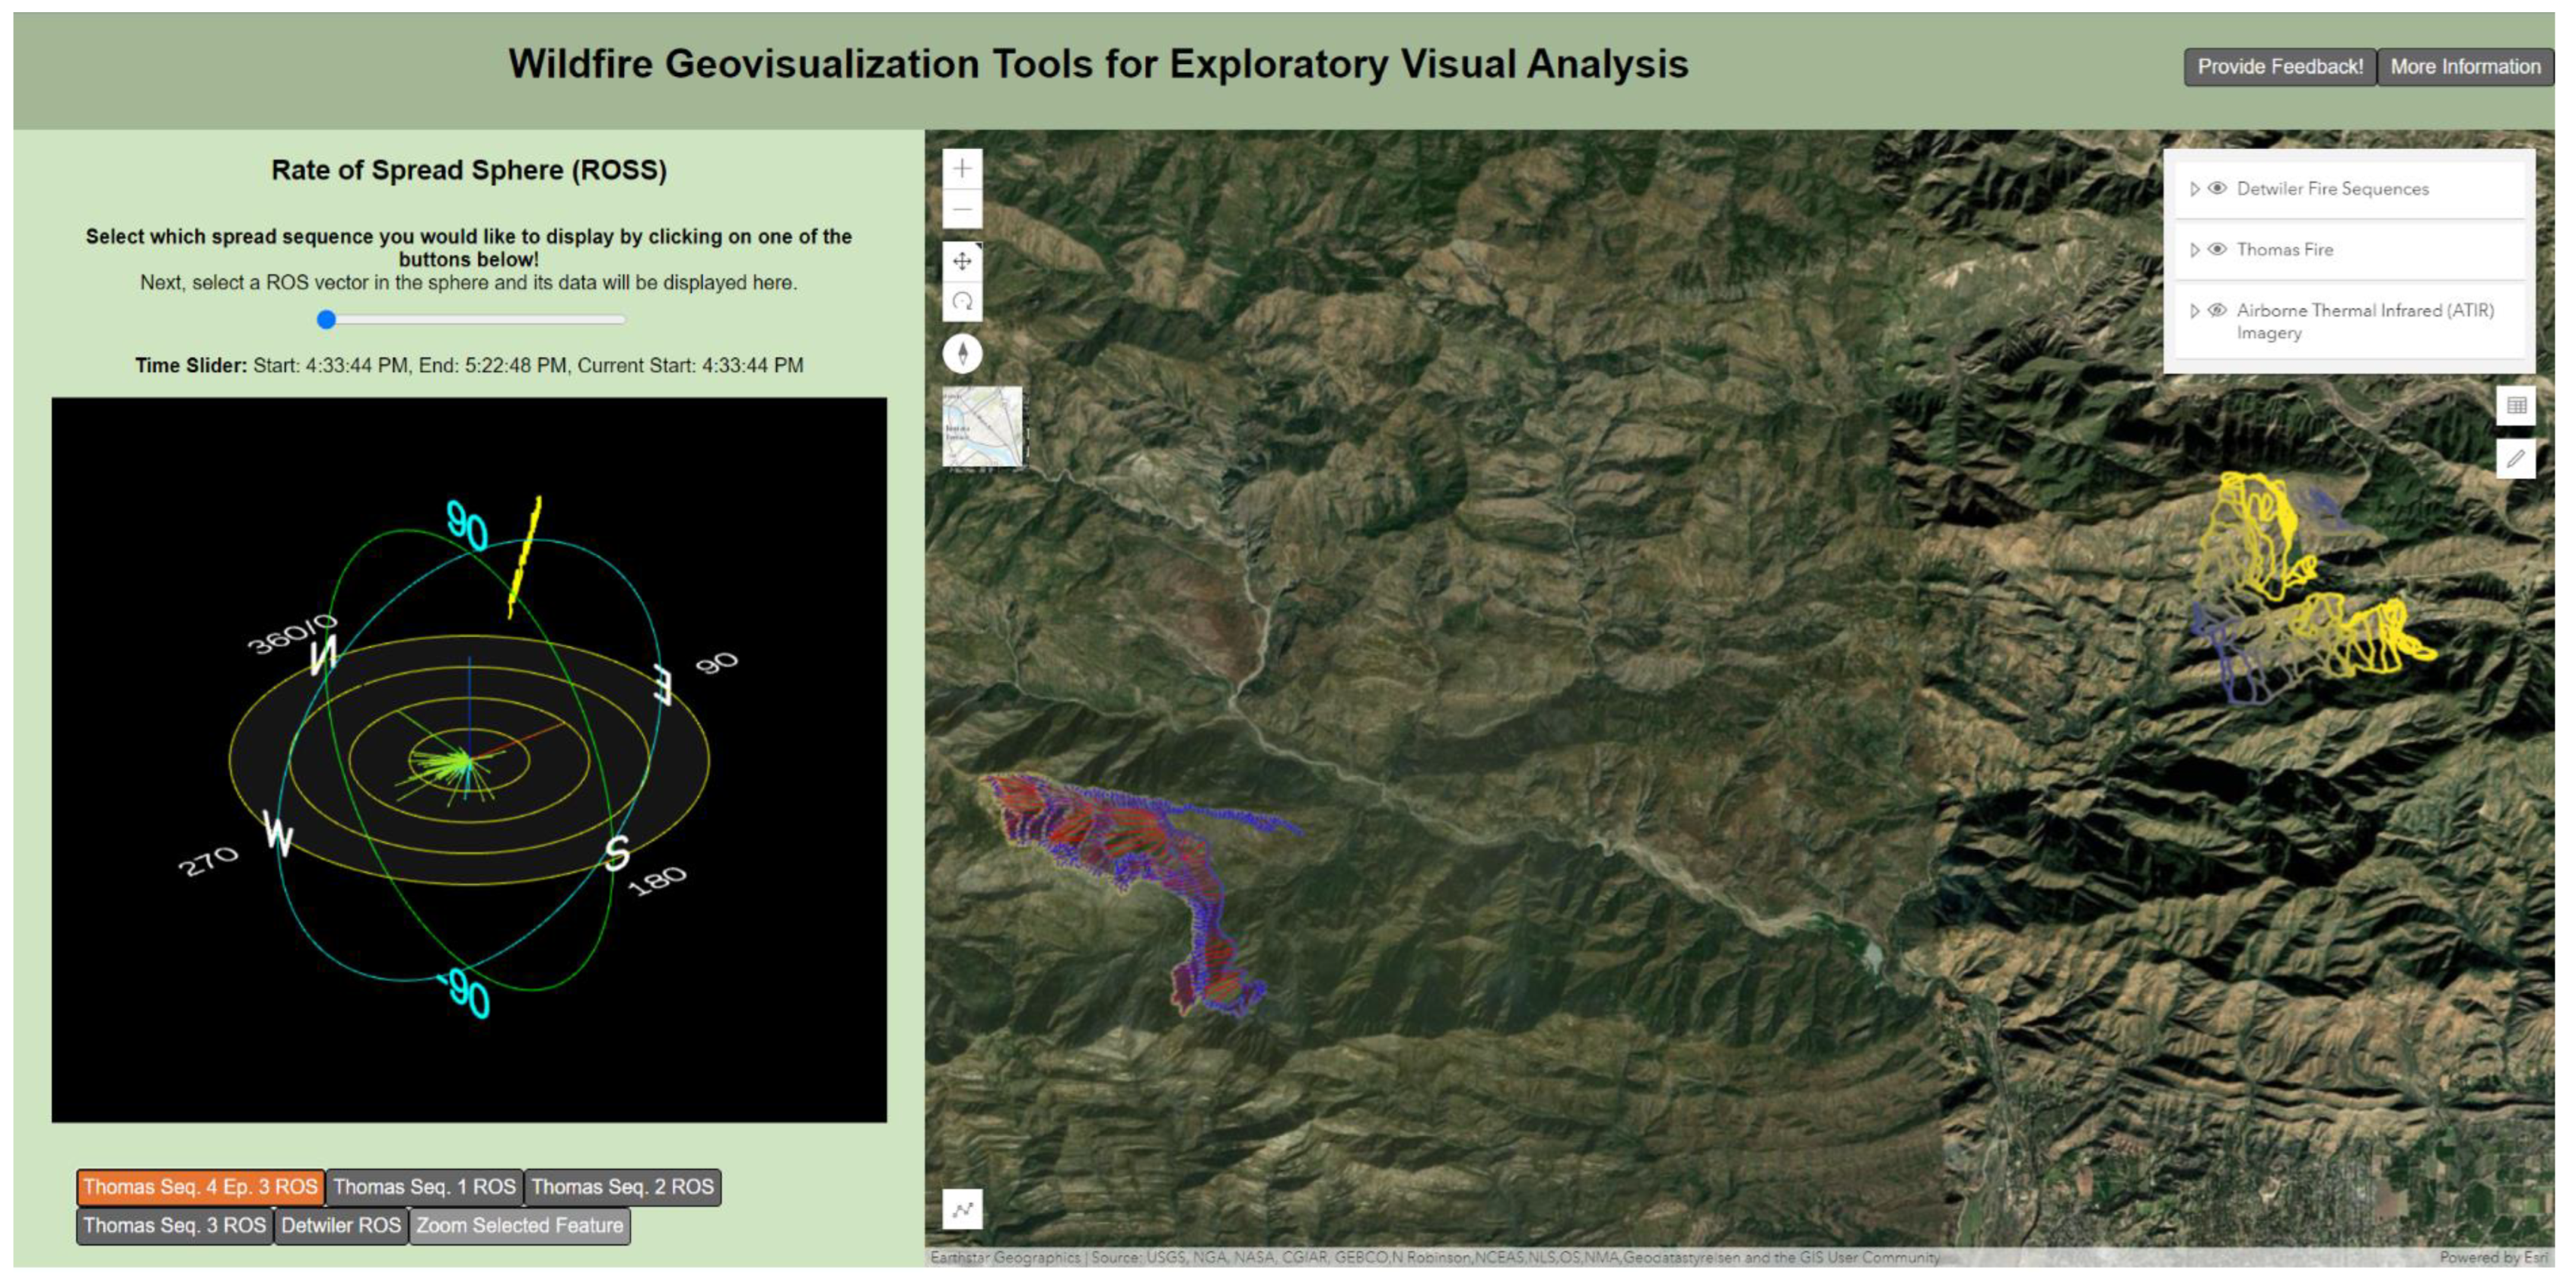Toggle visibility of Thomas Fire layer
The height and width of the screenshot is (1286, 2576).
click(2217, 249)
